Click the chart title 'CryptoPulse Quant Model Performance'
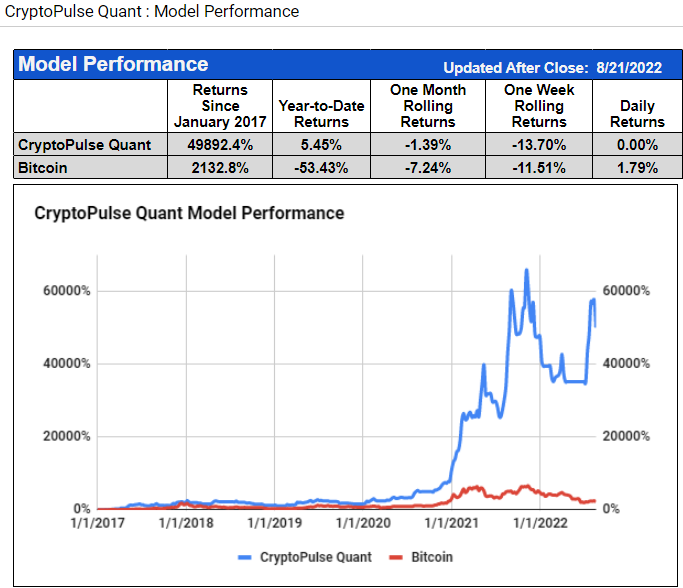The width and height of the screenshot is (683, 588). pos(189,213)
